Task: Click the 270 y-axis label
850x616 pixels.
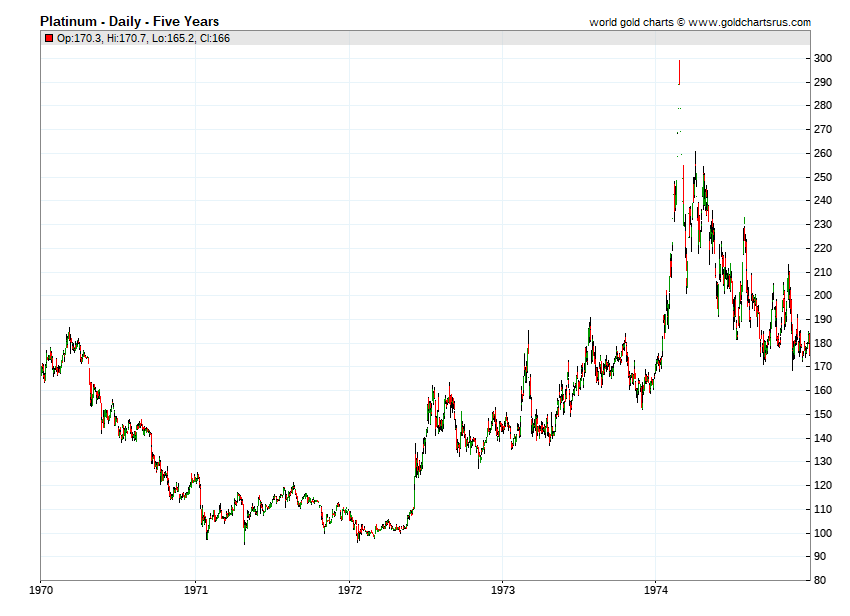Action: [823, 130]
